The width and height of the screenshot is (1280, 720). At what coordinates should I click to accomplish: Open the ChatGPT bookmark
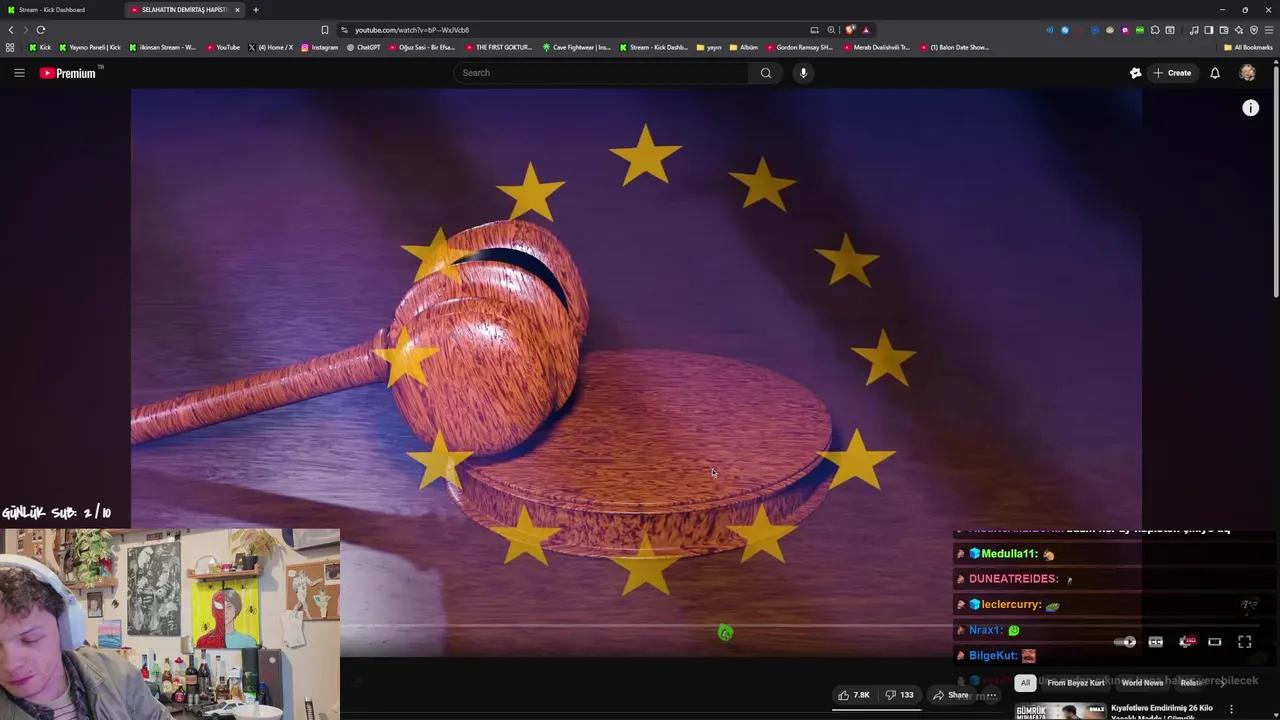[x=363, y=47]
